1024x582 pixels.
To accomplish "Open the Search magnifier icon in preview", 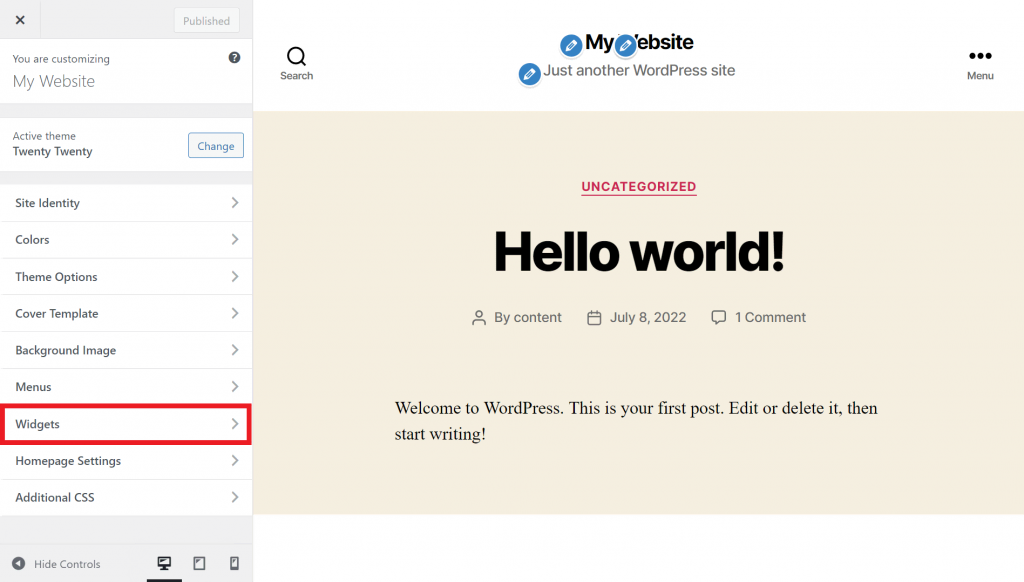I will tap(296, 57).
